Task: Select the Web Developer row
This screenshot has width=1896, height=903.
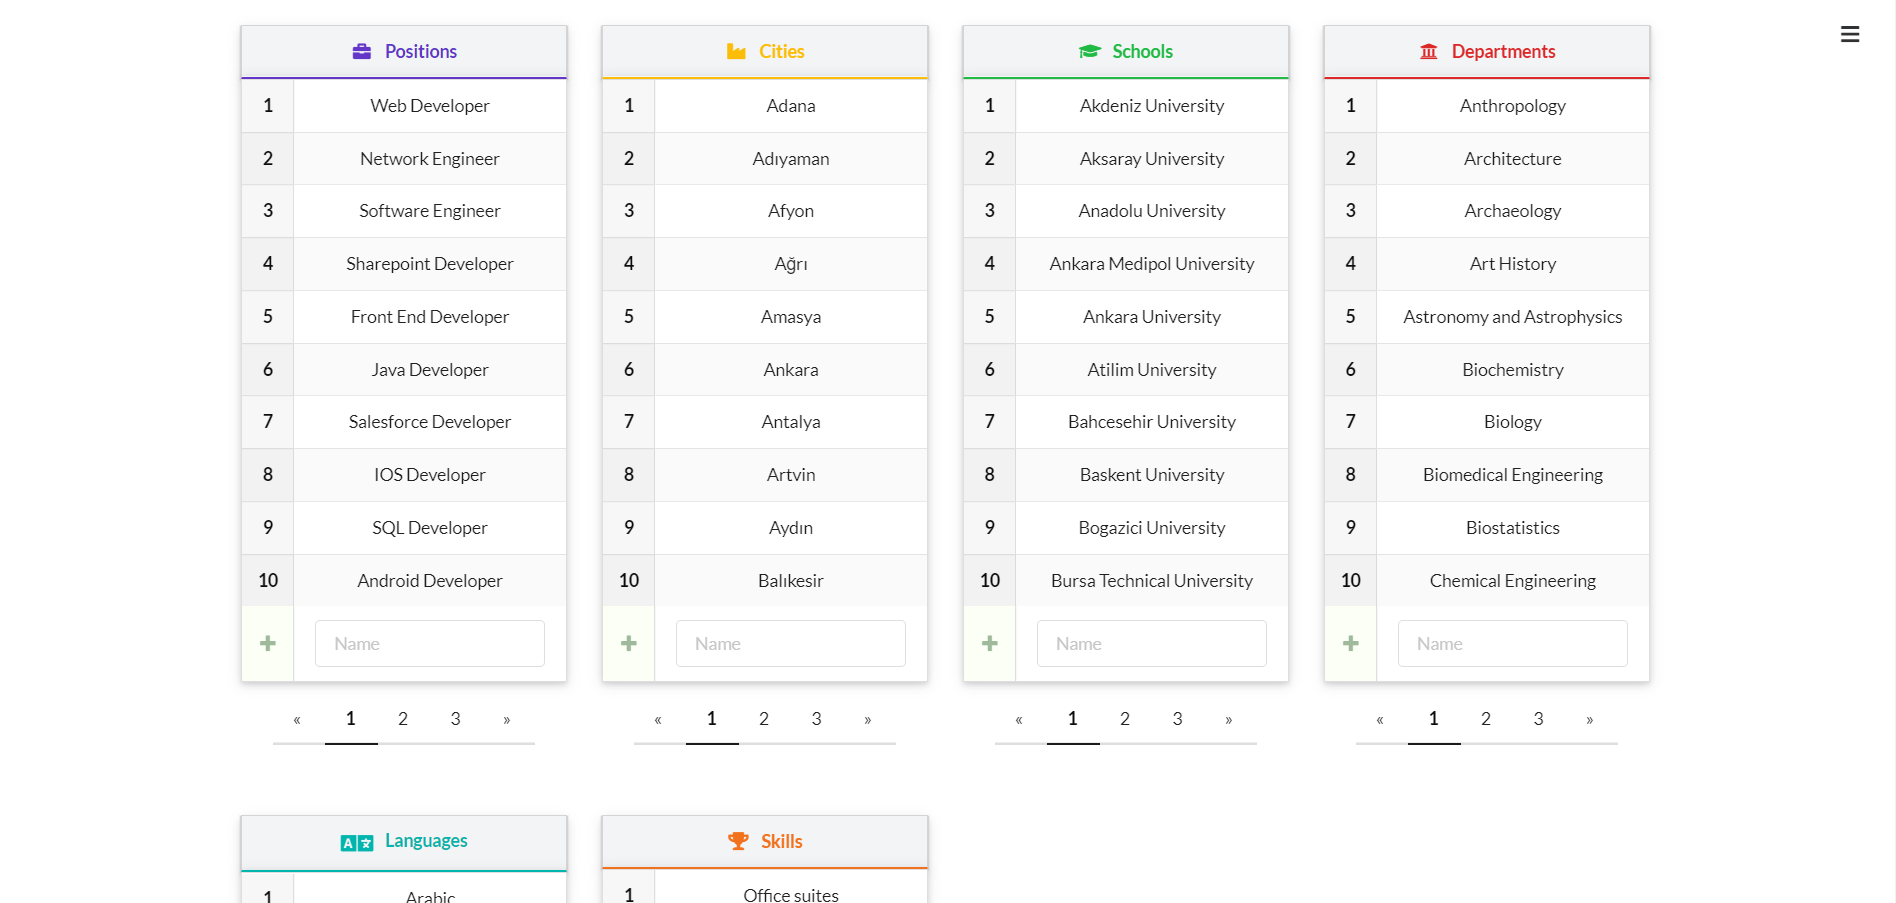Action: pos(404,105)
